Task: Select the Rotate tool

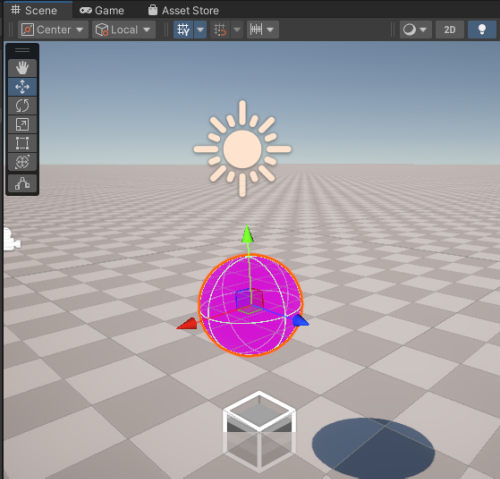Action: [22, 106]
